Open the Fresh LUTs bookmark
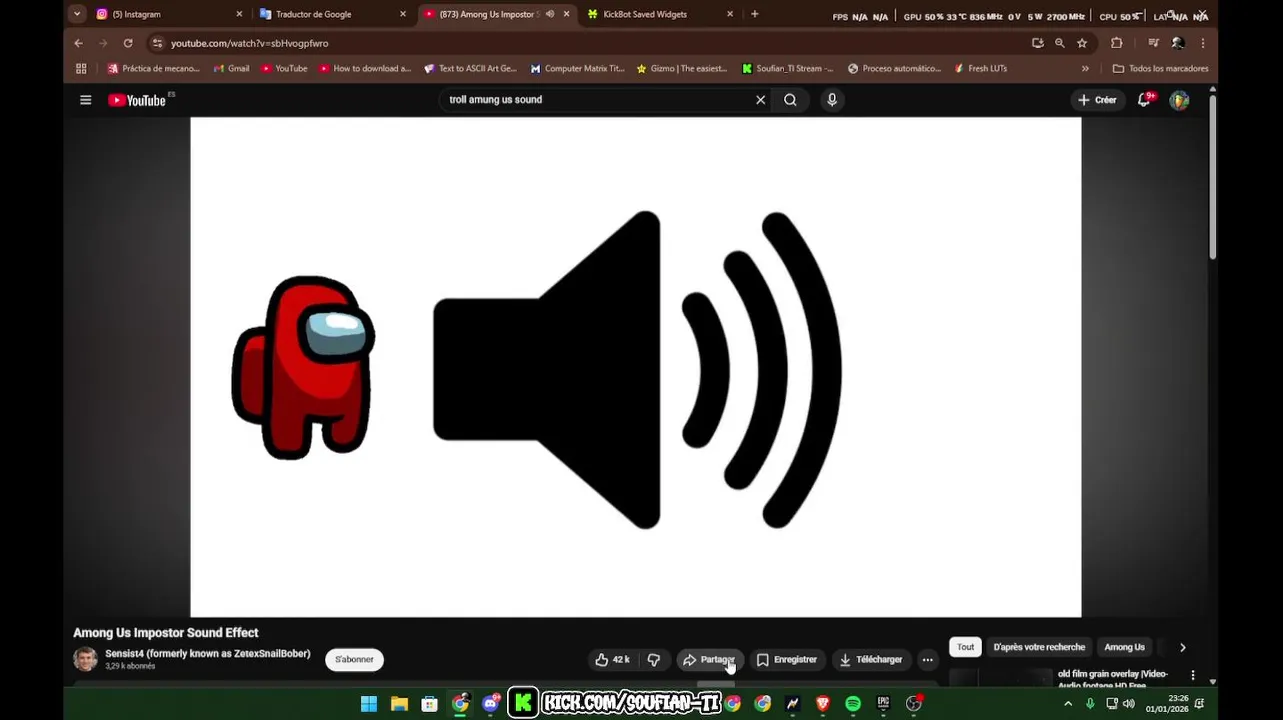 coord(980,69)
